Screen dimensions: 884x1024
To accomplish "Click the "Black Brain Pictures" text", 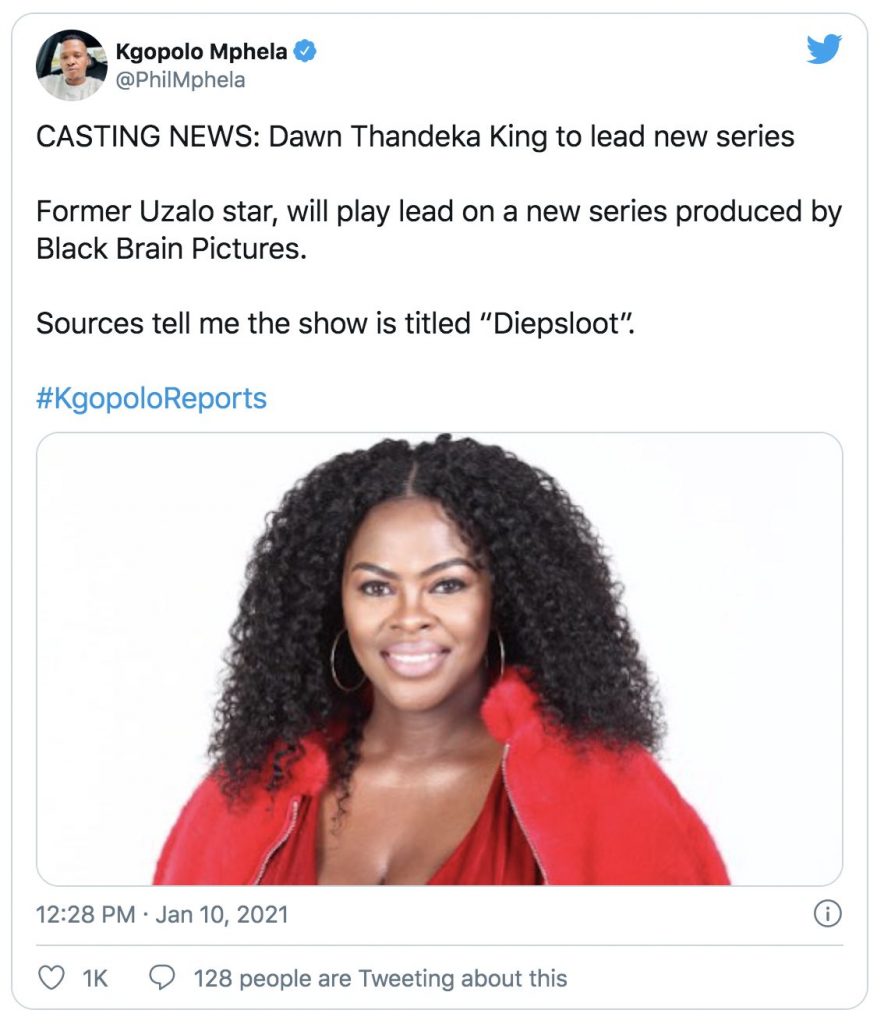I will coord(168,247).
